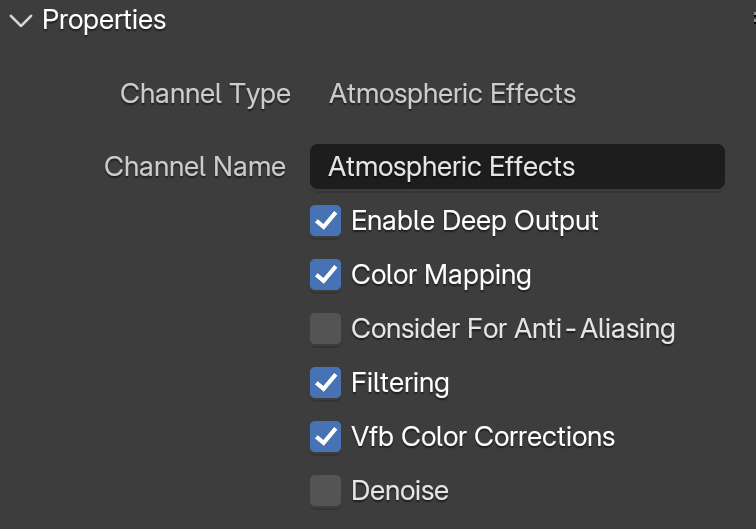Click the Channel Type value Atmospheric Effects
Image resolution: width=756 pixels, height=529 pixels.
pos(452,94)
